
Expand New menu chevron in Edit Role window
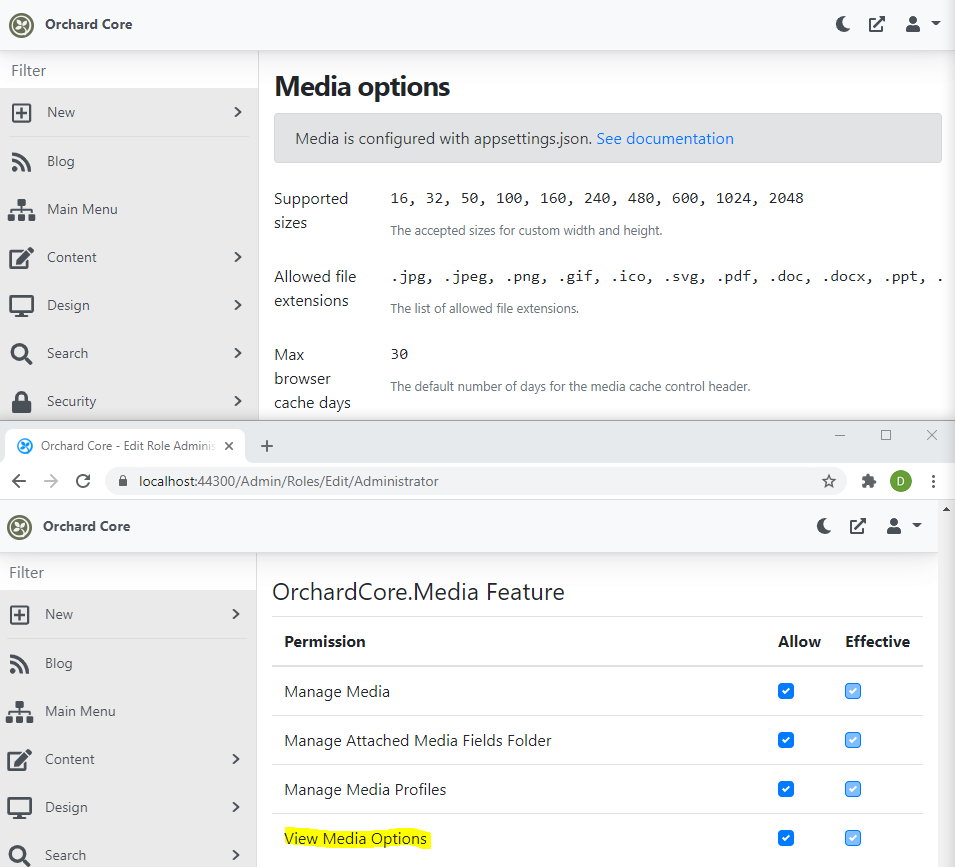click(236, 614)
